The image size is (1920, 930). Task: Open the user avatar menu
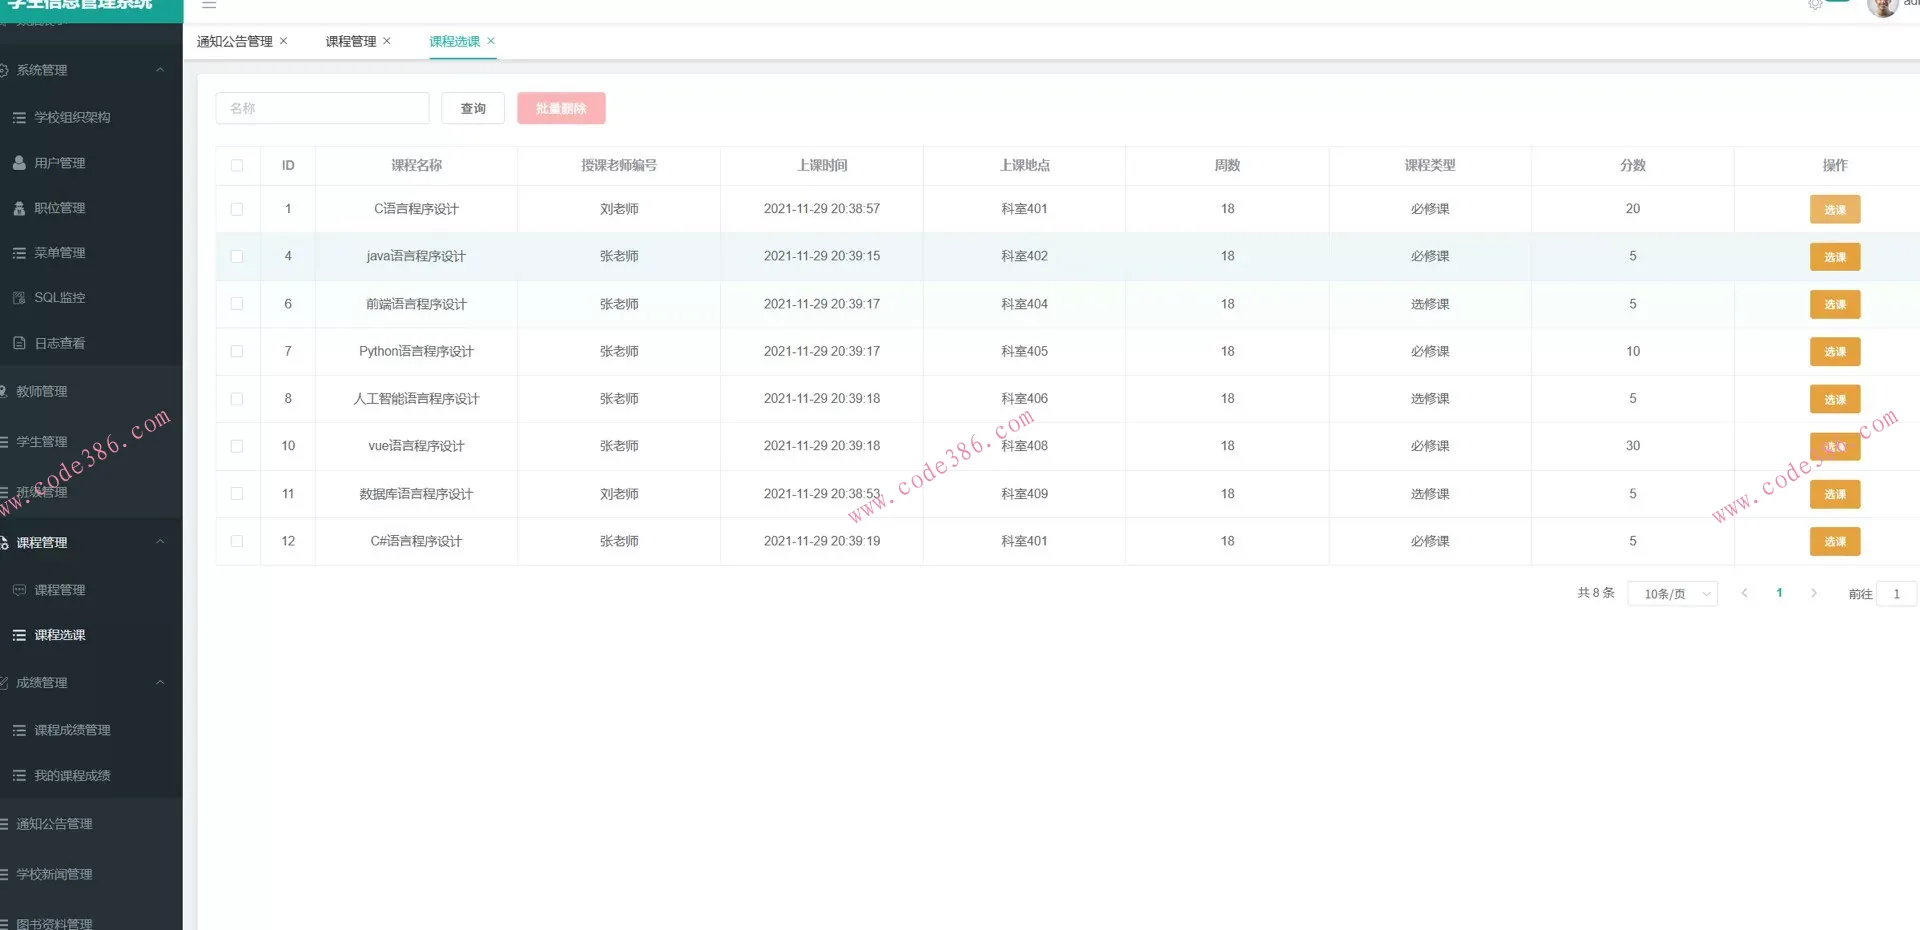[x=1882, y=7]
